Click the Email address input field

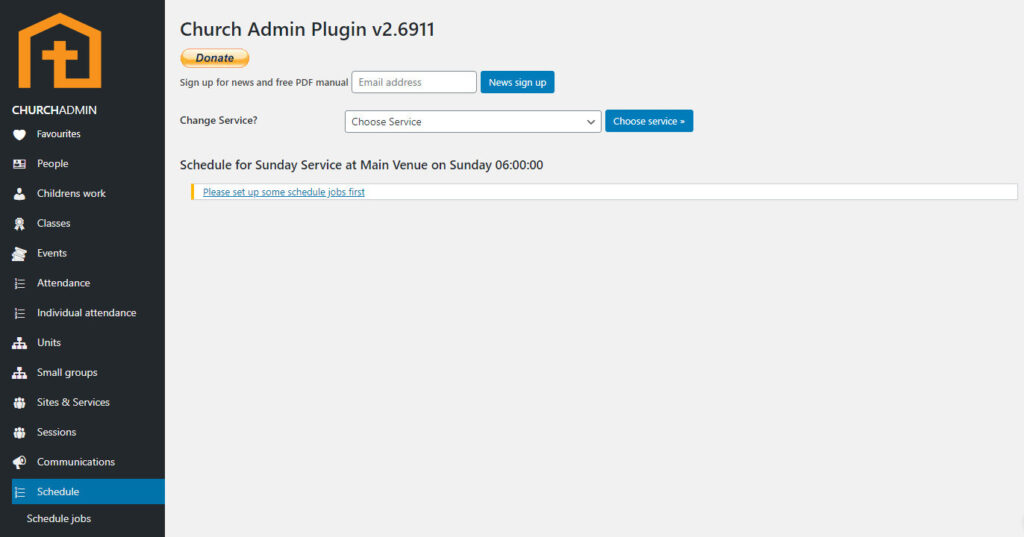[x=414, y=82]
